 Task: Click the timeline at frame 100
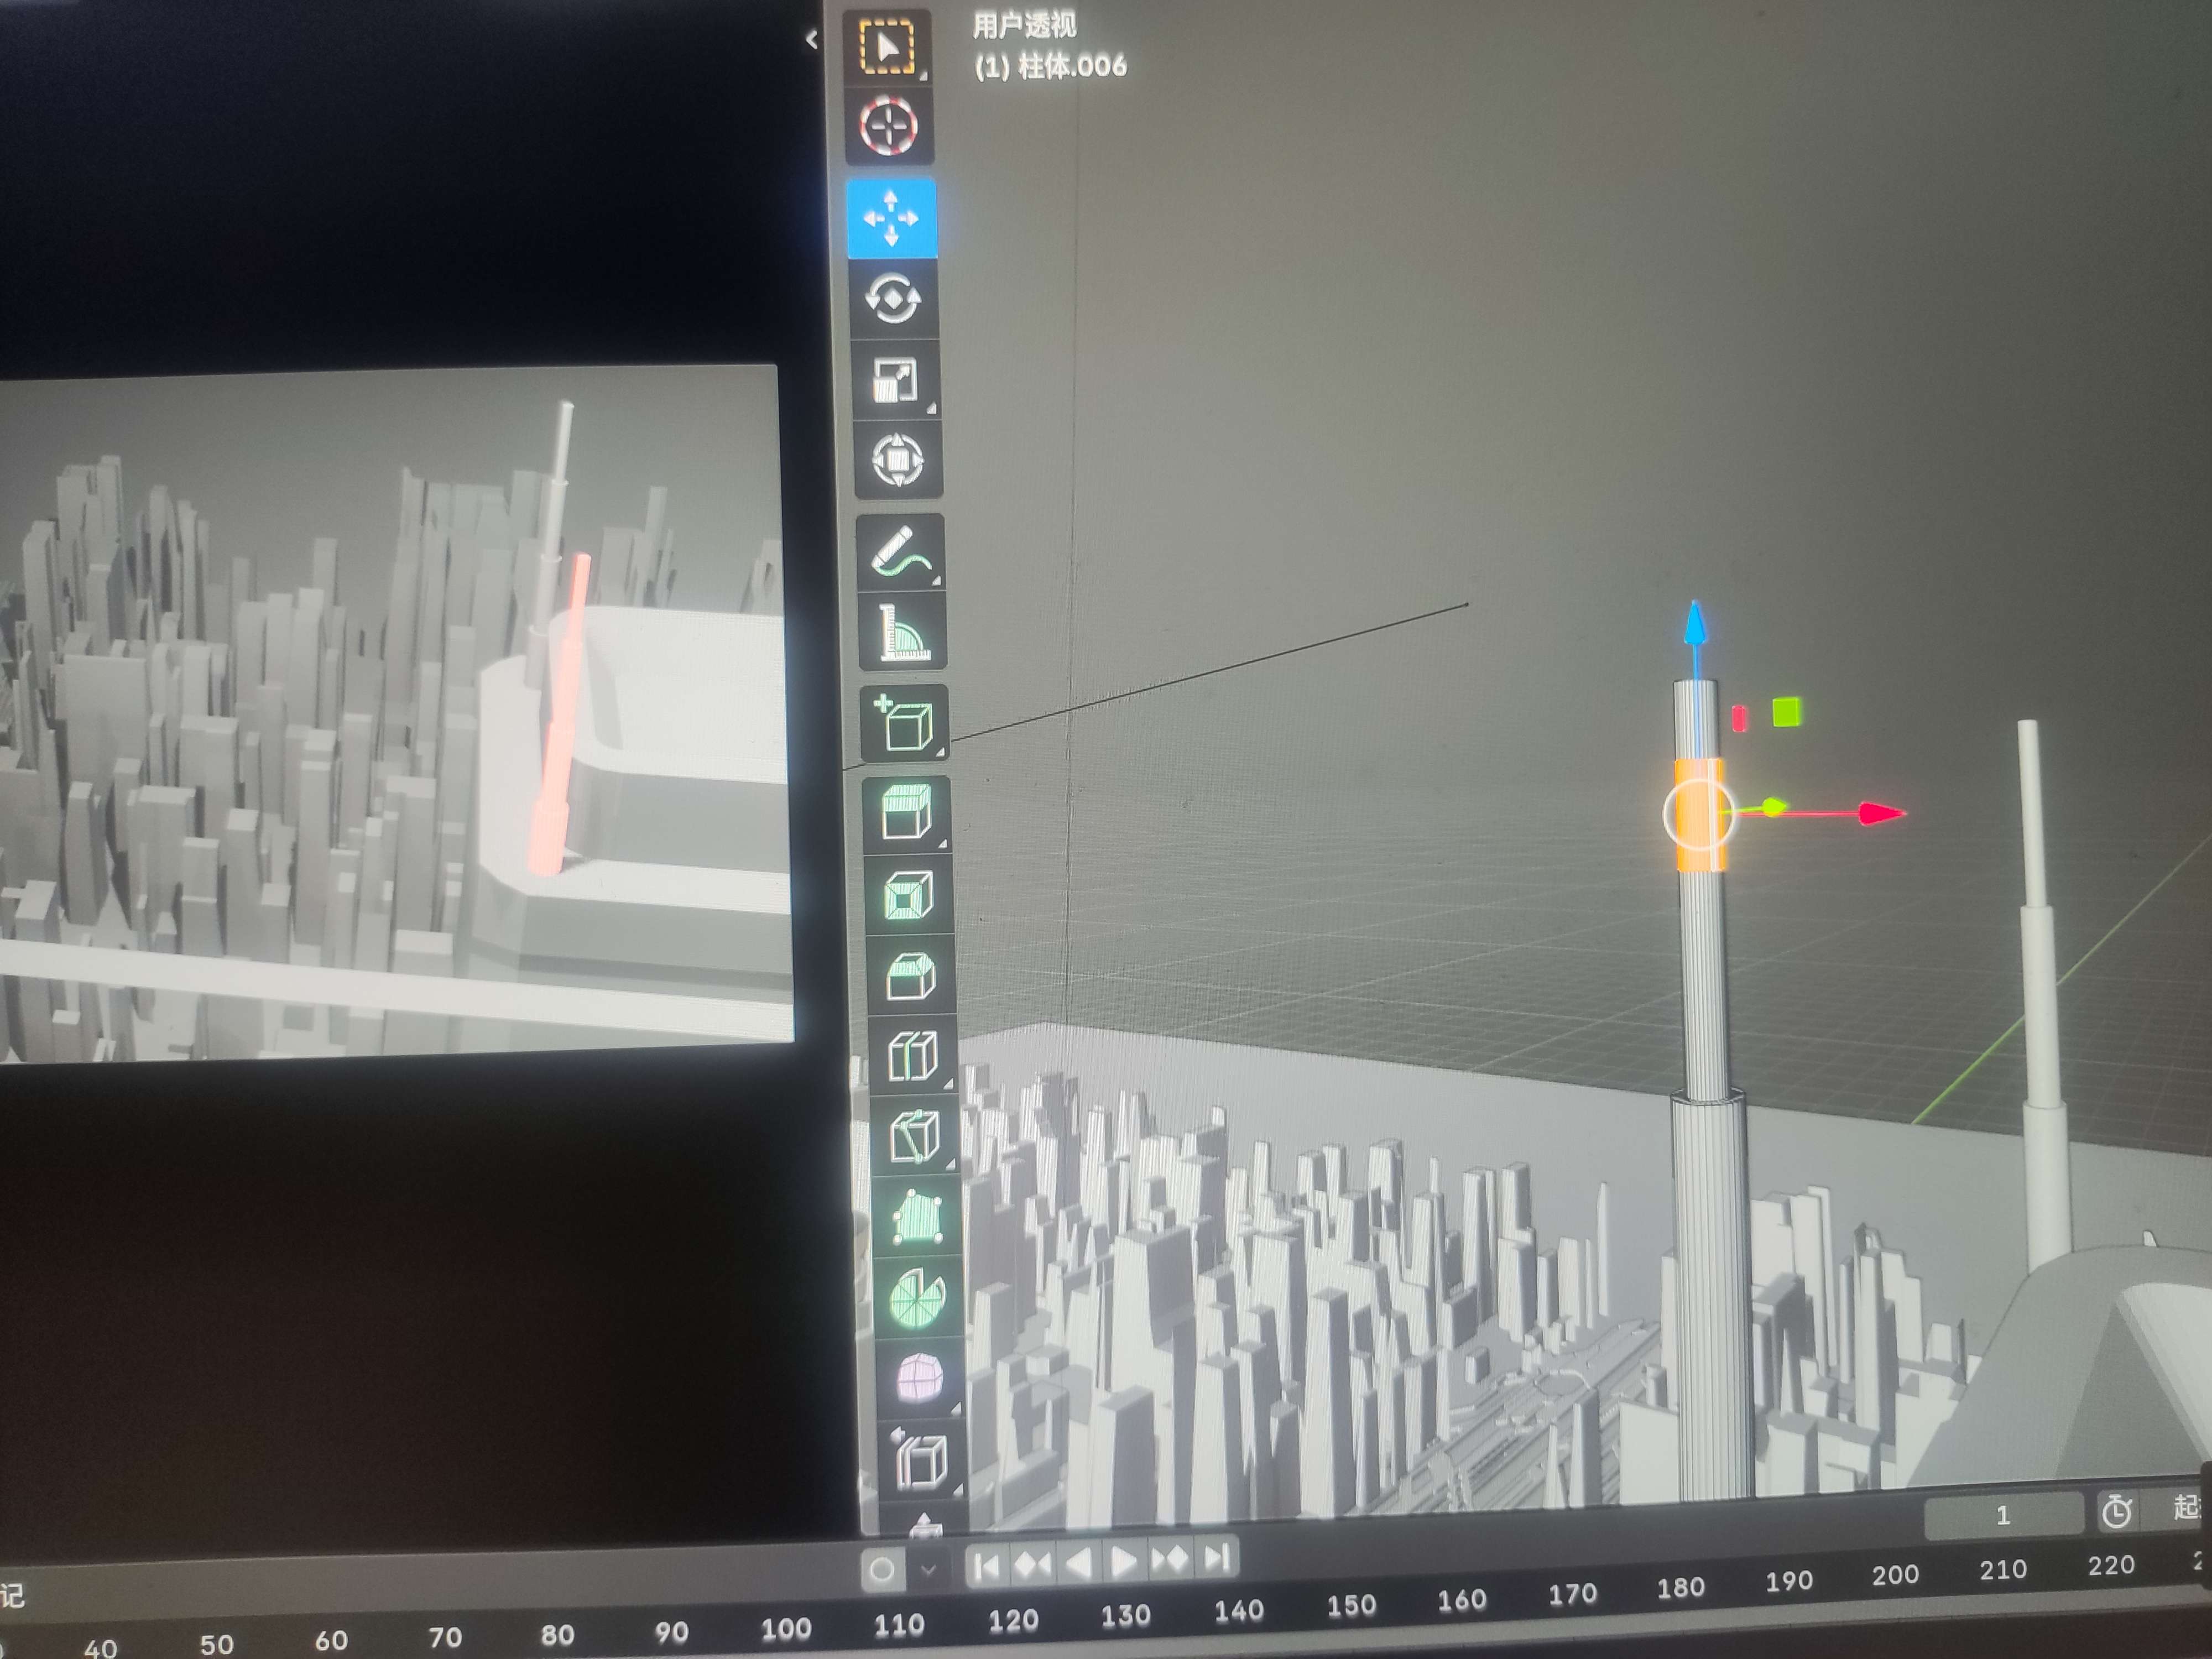click(786, 1629)
